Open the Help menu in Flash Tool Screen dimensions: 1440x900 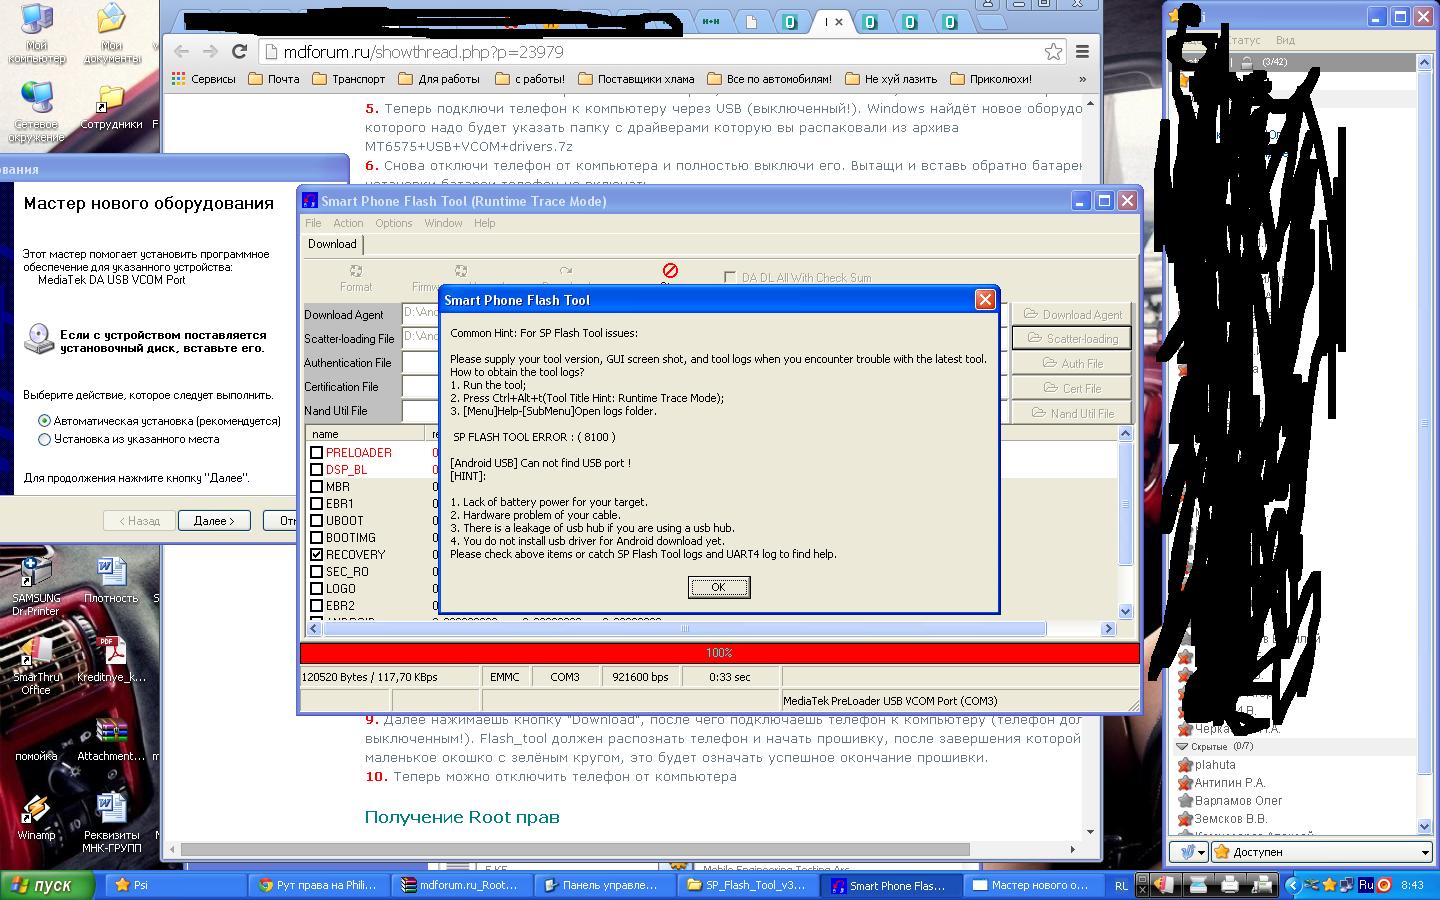485,223
